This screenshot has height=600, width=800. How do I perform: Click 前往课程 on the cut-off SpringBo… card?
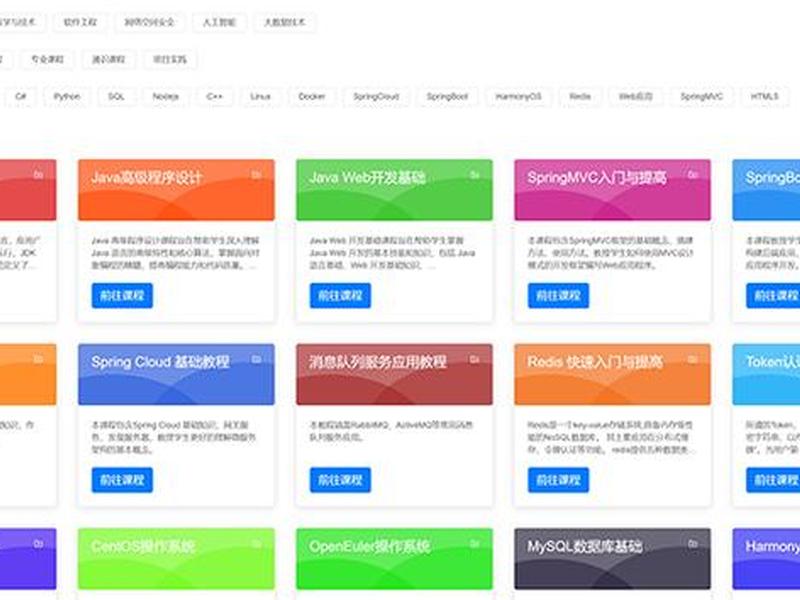click(773, 295)
